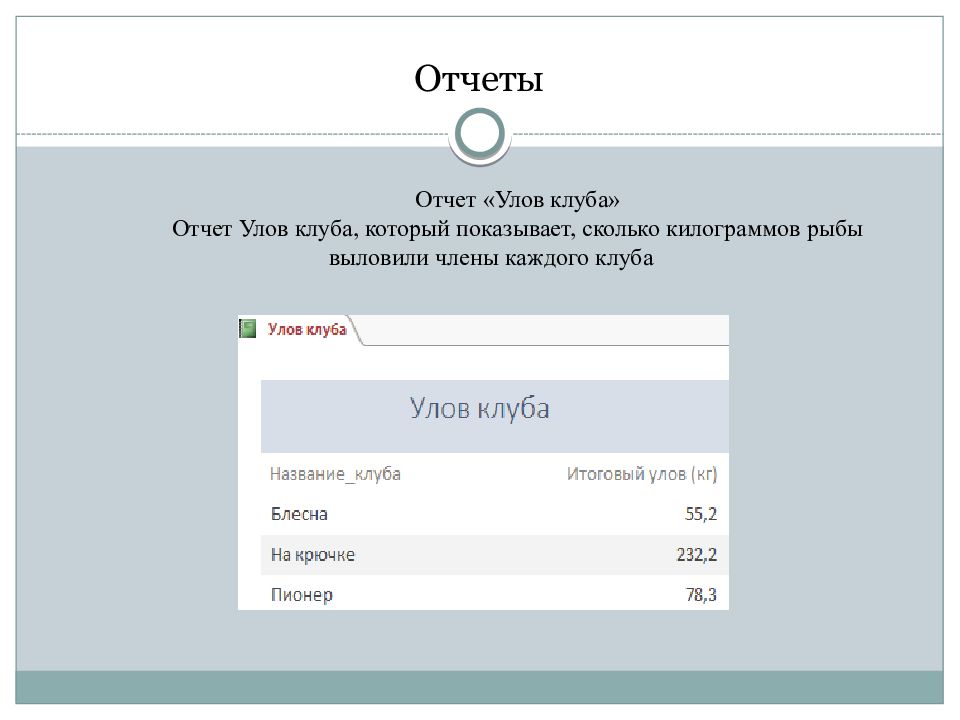
Task: Click the slide title Отчеты
Action: [x=479, y=78]
